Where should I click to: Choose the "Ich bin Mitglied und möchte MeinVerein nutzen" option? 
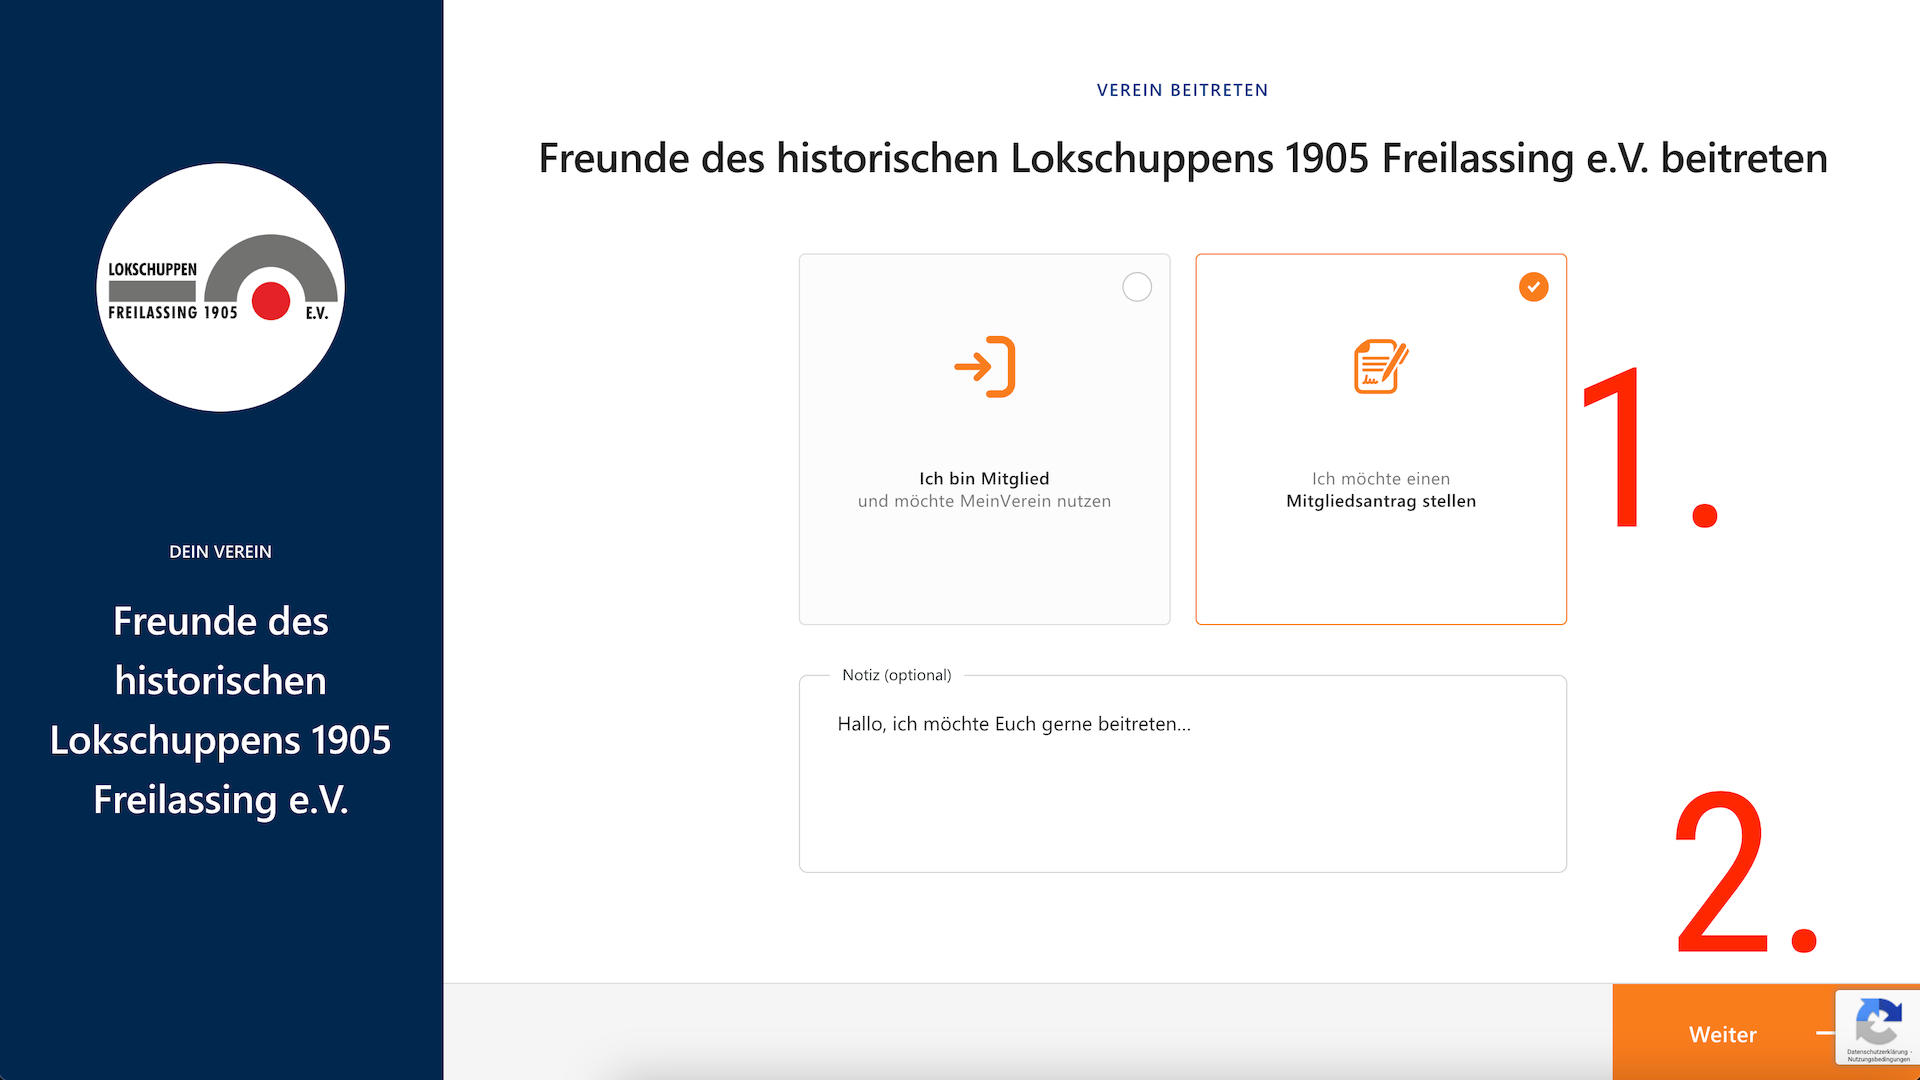tap(984, 438)
